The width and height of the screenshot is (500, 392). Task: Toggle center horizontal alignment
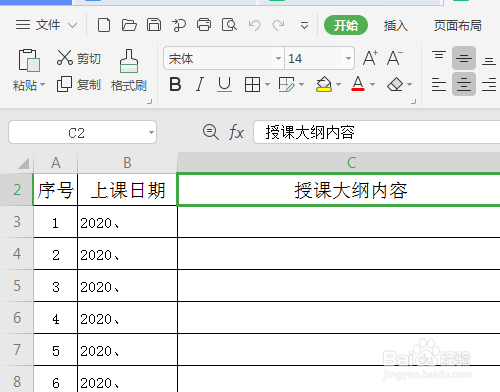(x=464, y=84)
